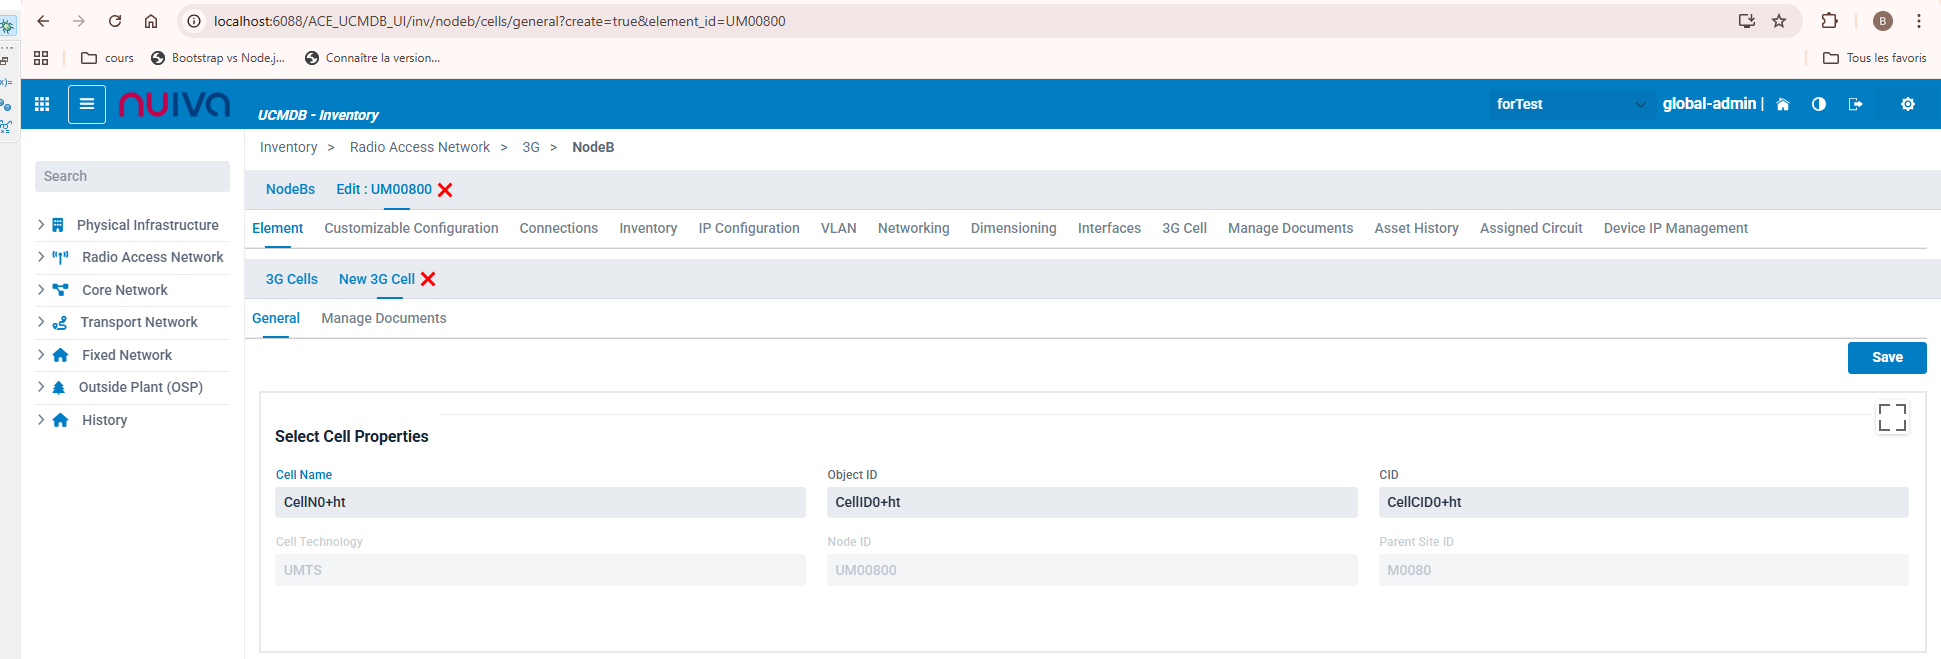Bookmark this page with star icon
Screen dimensions: 1941x659
(1779, 21)
